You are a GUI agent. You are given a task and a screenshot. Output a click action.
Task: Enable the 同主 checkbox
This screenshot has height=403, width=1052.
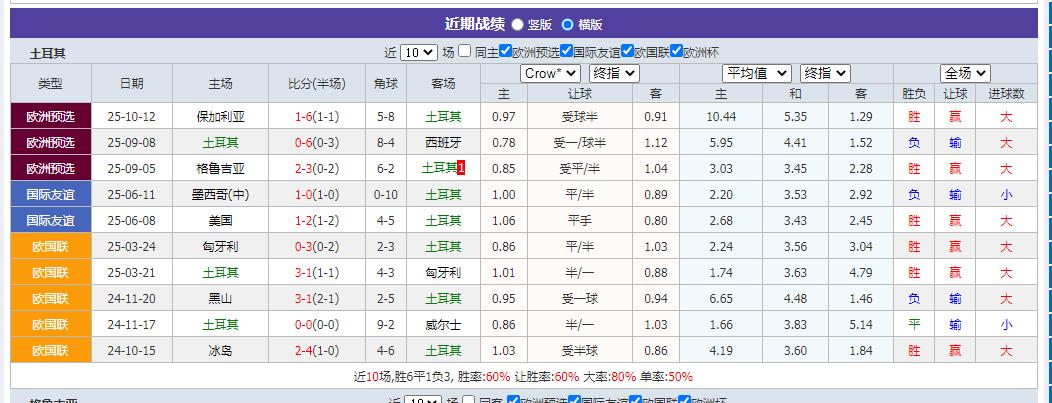(x=465, y=52)
